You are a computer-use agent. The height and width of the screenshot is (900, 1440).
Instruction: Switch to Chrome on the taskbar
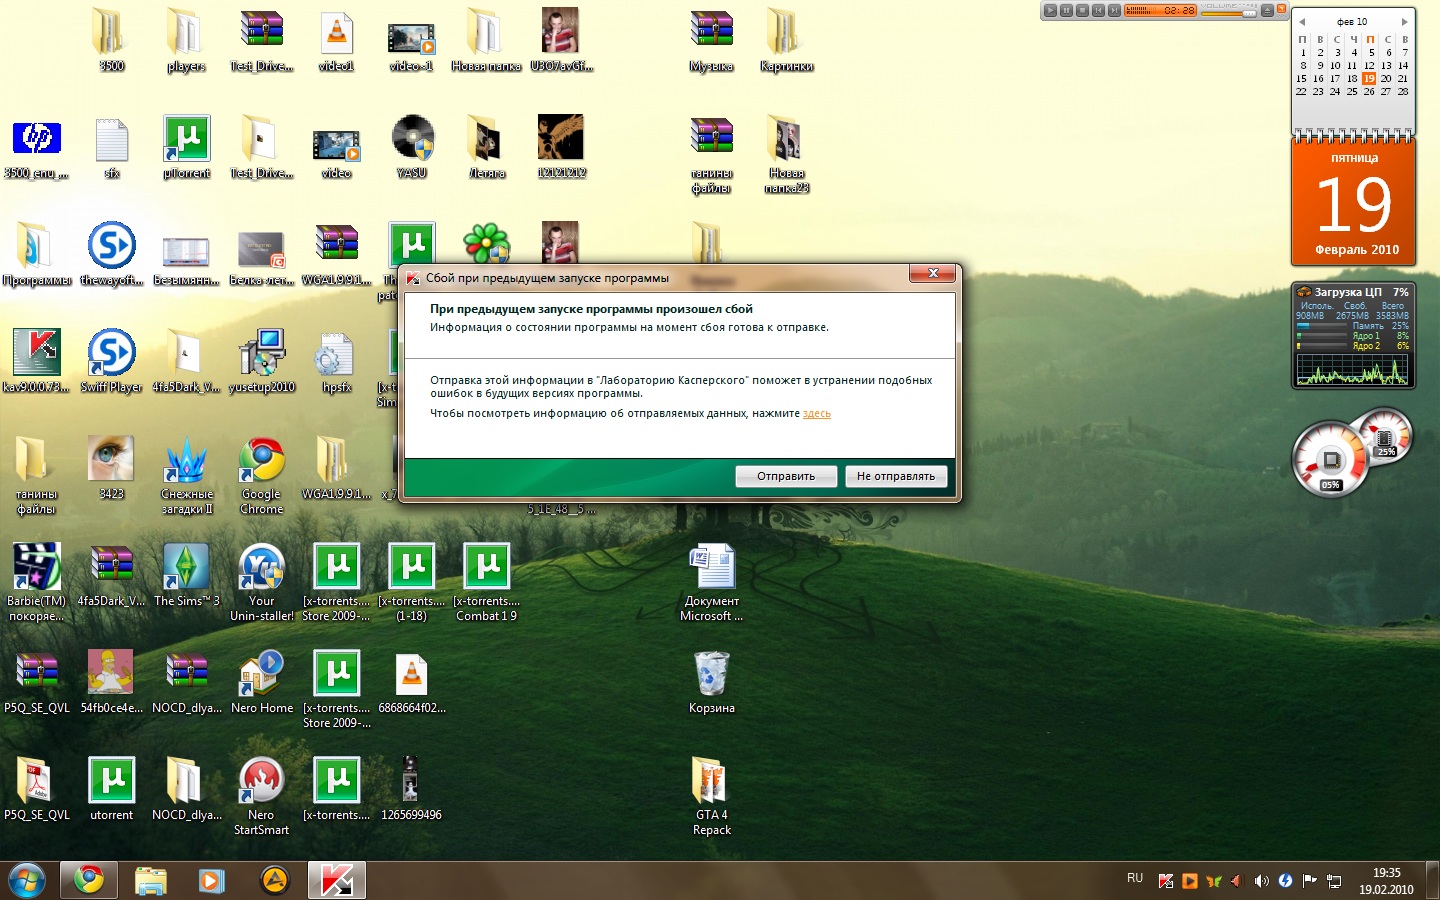[x=89, y=880]
